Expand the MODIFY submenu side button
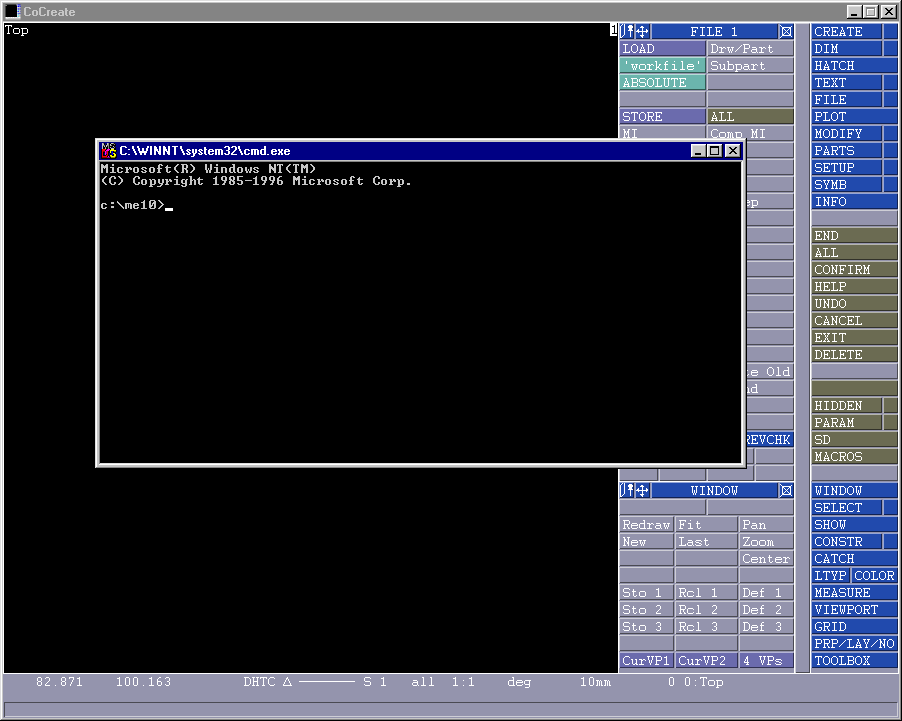Screen dimensions: 902x721 coord(890,134)
